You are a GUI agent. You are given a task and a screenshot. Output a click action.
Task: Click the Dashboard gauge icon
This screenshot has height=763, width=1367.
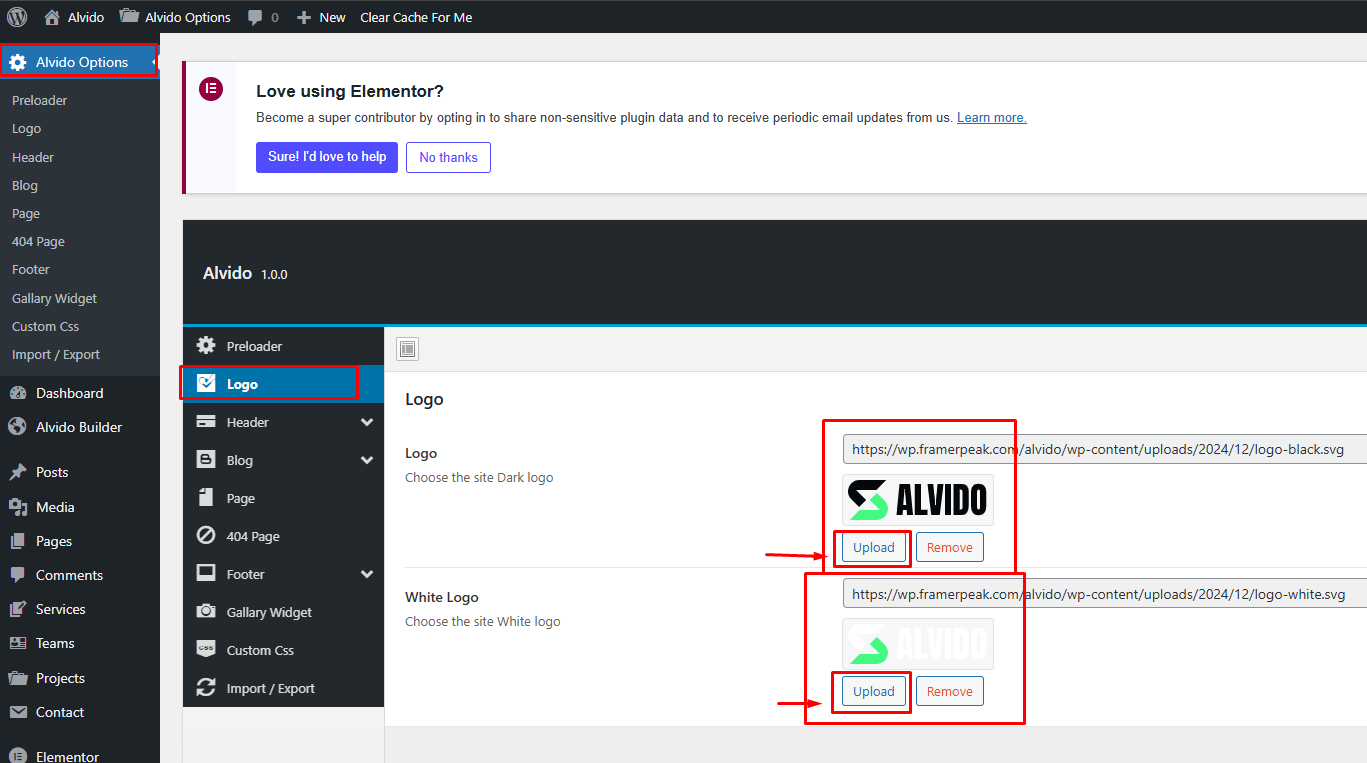tap(17, 393)
